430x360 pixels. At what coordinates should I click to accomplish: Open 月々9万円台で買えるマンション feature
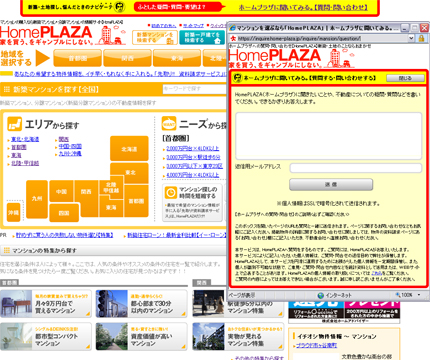(x=46, y=303)
